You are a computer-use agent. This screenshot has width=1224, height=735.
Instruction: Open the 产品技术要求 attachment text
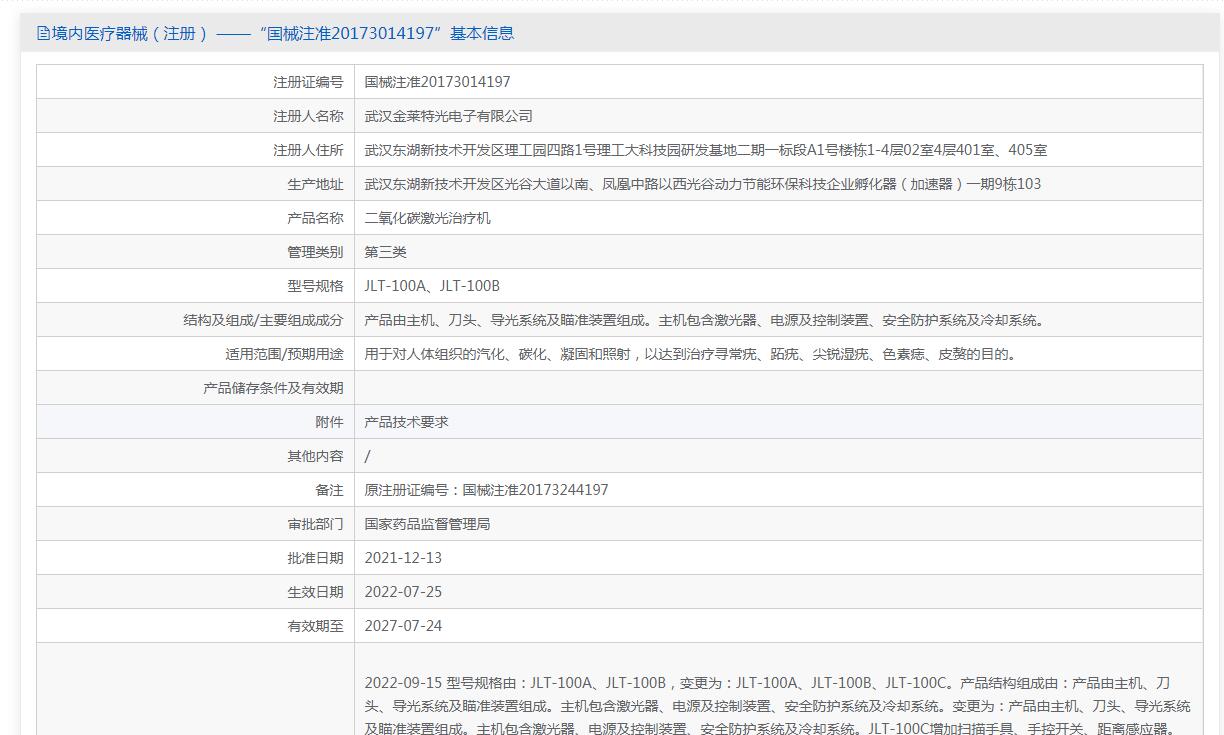click(406, 422)
